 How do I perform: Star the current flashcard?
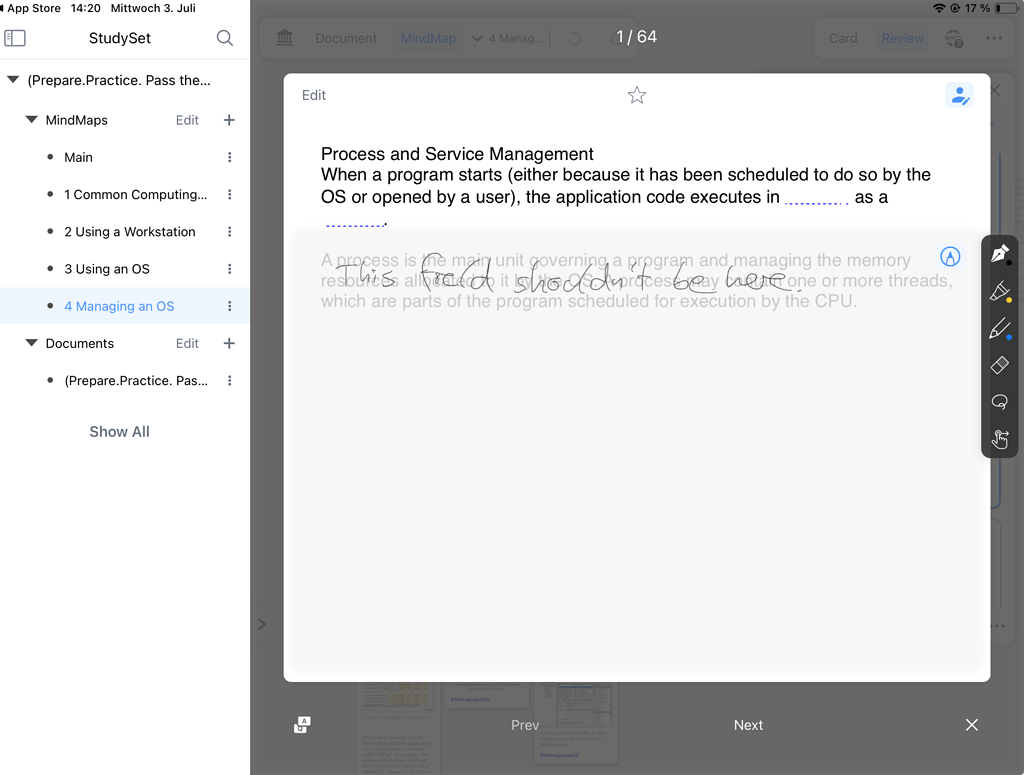point(637,95)
